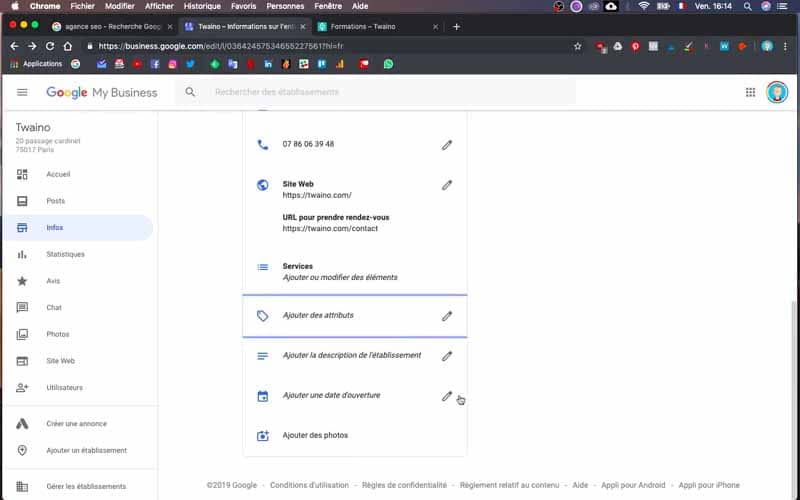The width and height of the screenshot is (800, 500).
Task: Edit the phone number 07 86 06 39 48
Action: [446, 145]
